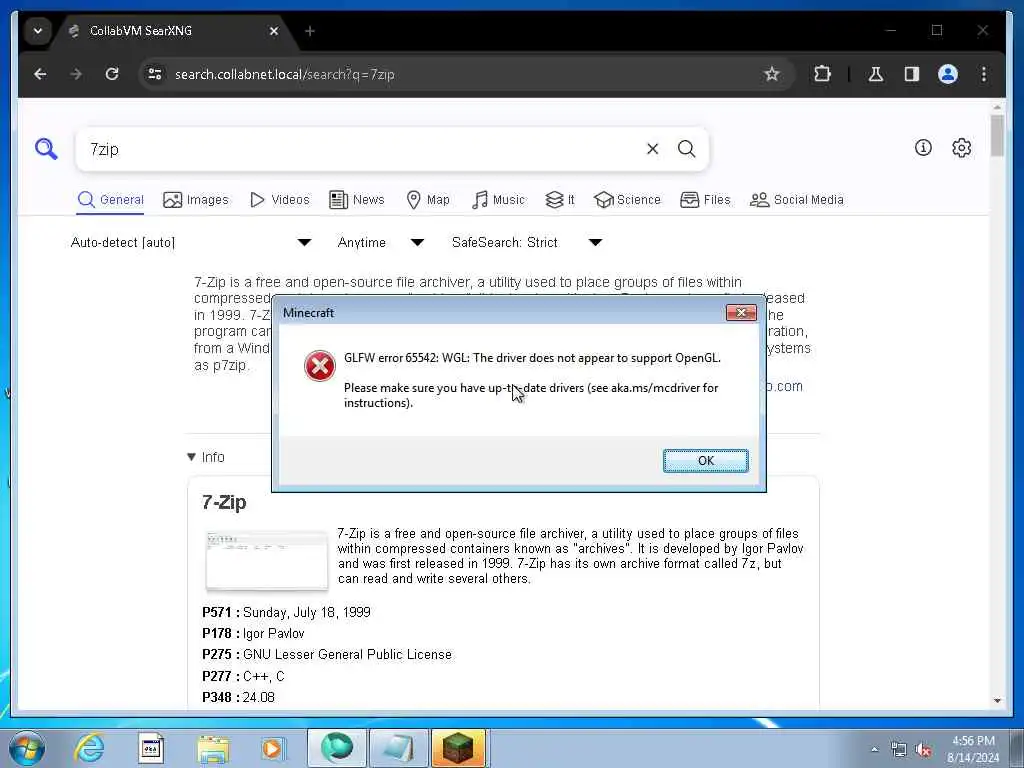This screenshot has width=1024, height=768.
Task: Show hidden tray icons arrow
Action: 874,749
